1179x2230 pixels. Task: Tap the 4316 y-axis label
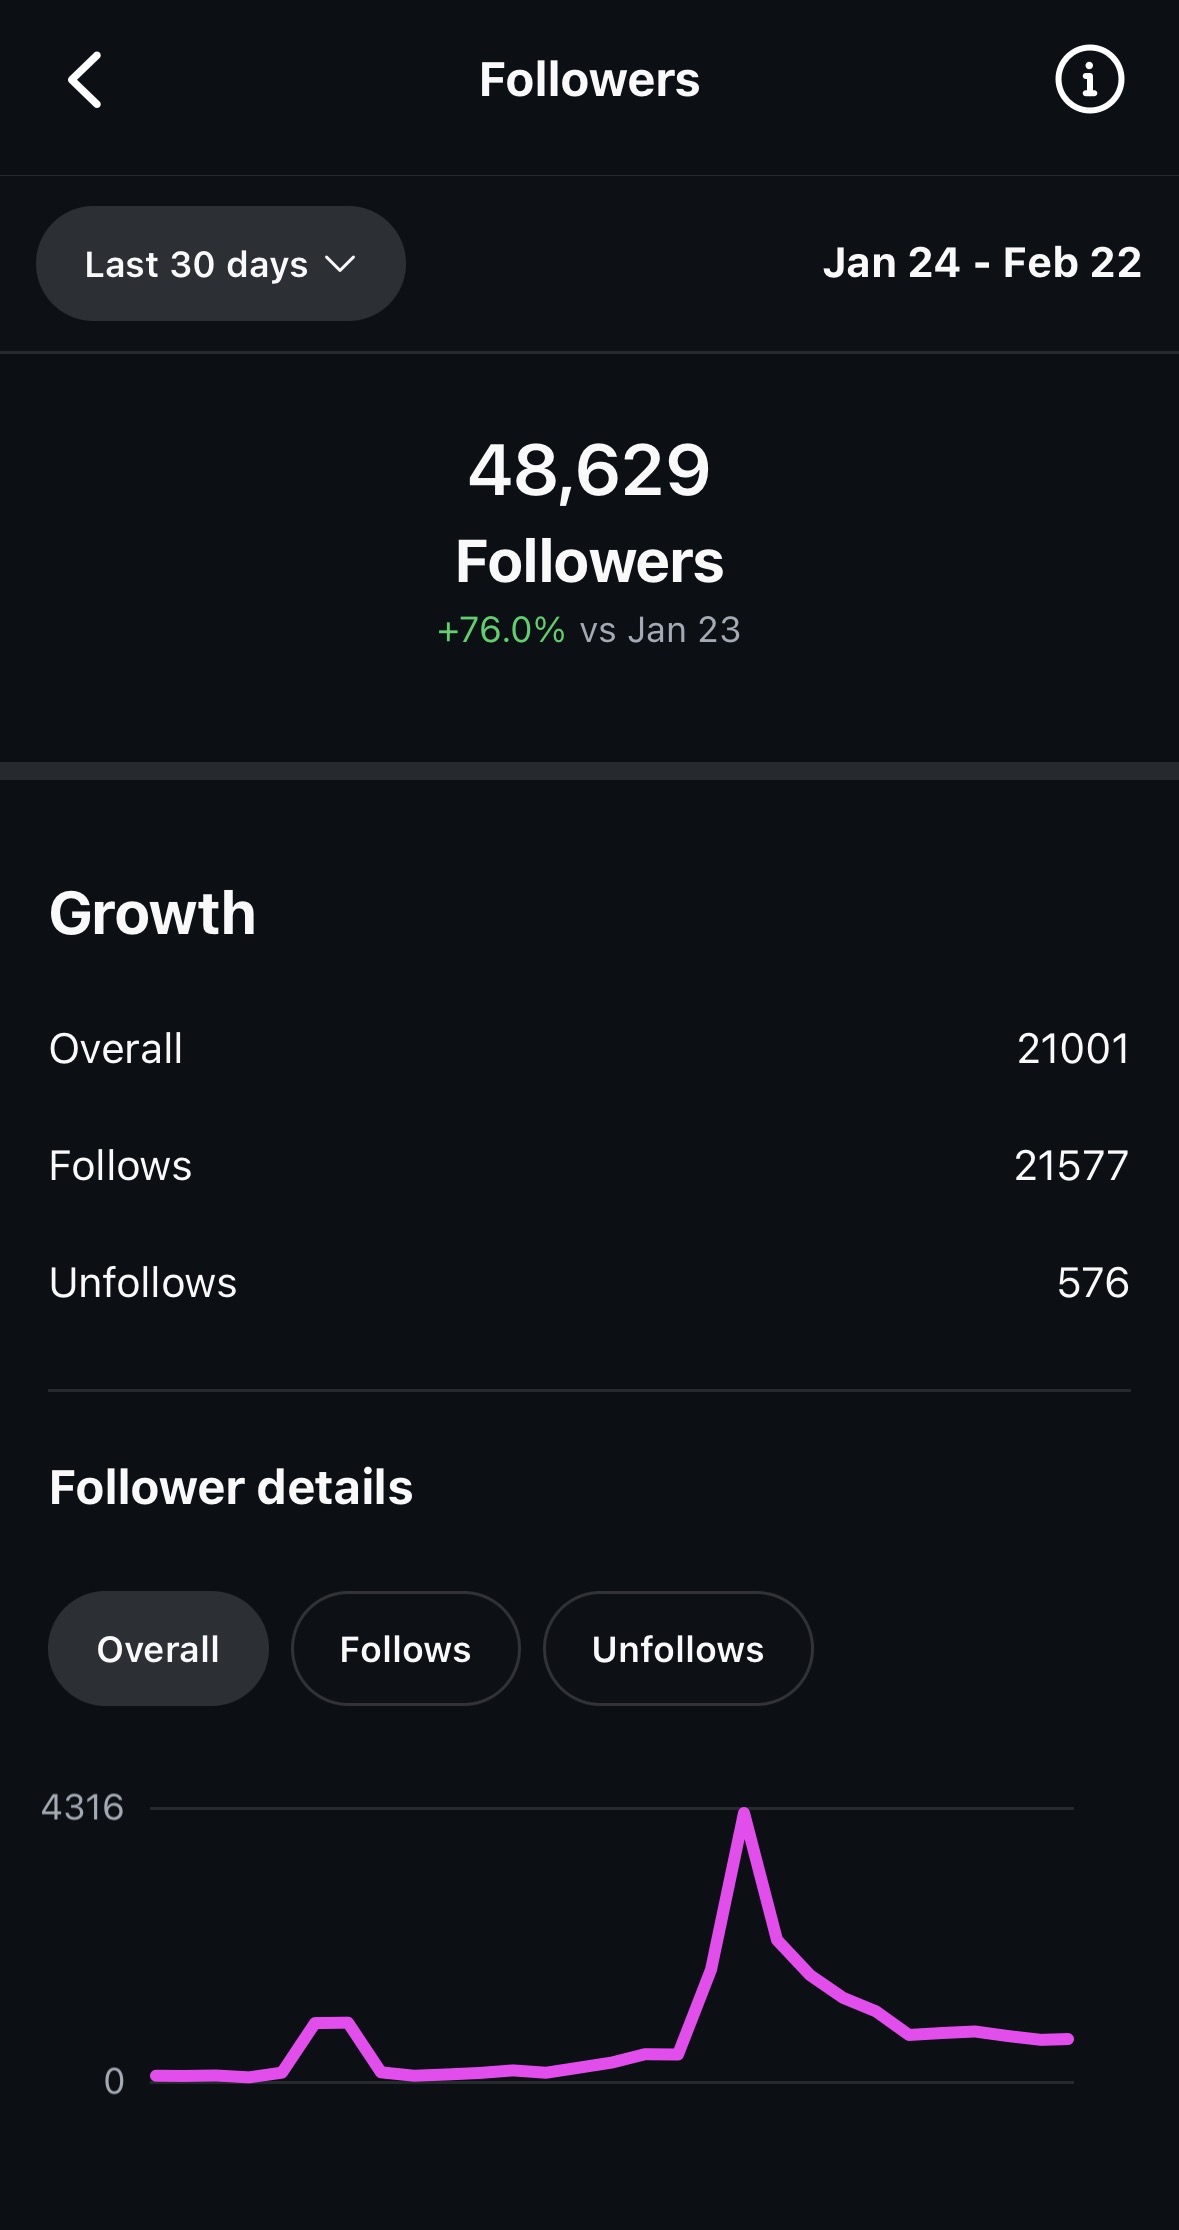[82, 1808]
